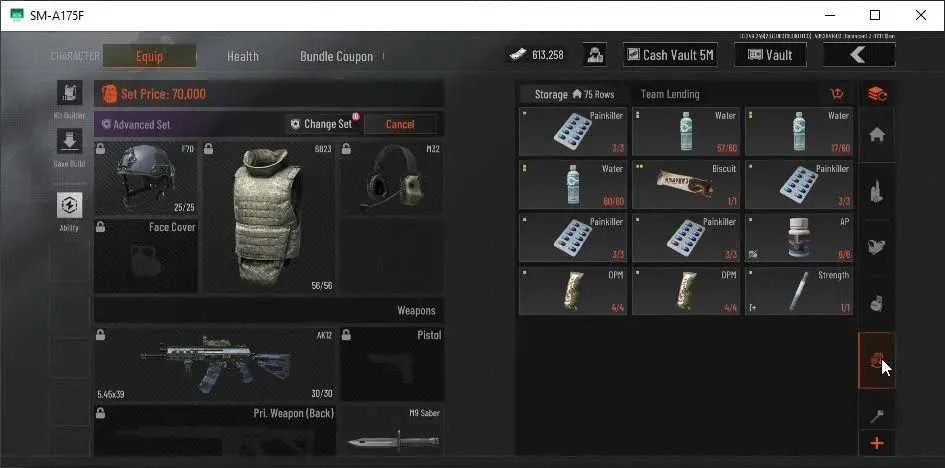The image size is (945, 468).
Task: Click the orange Set Price vest icon
Action: (x=109, y=93)
